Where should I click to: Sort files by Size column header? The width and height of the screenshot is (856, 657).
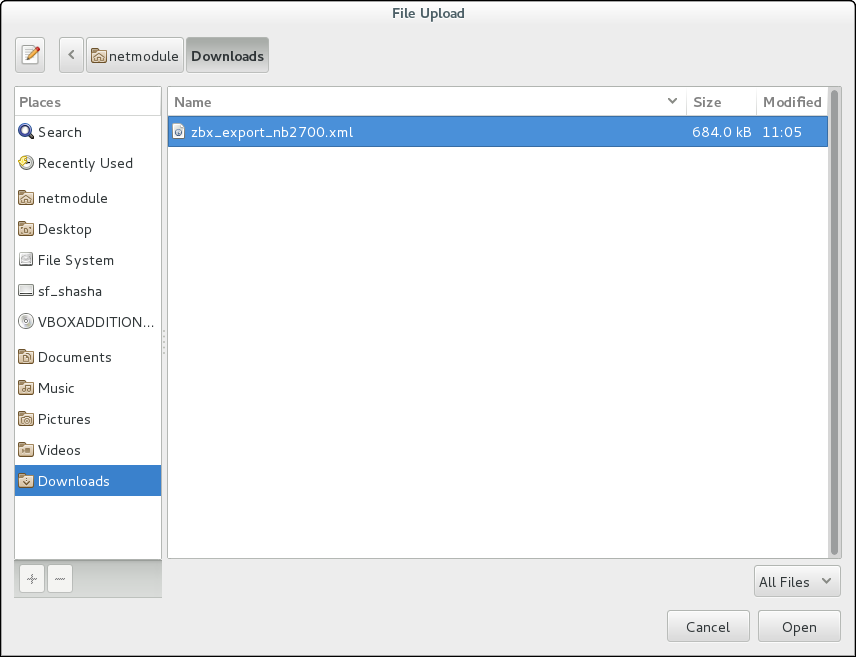pos(721,102)
